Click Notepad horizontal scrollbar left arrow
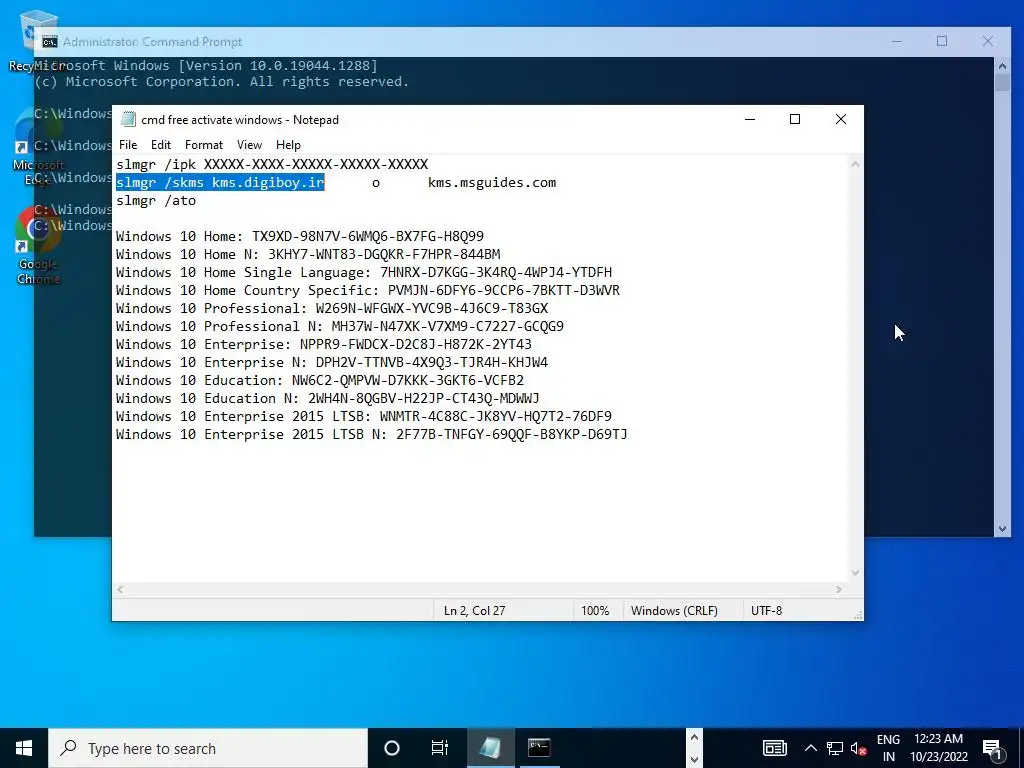Screen dimensions: 1024x768 pyautogui.click(x=120, y=589)
